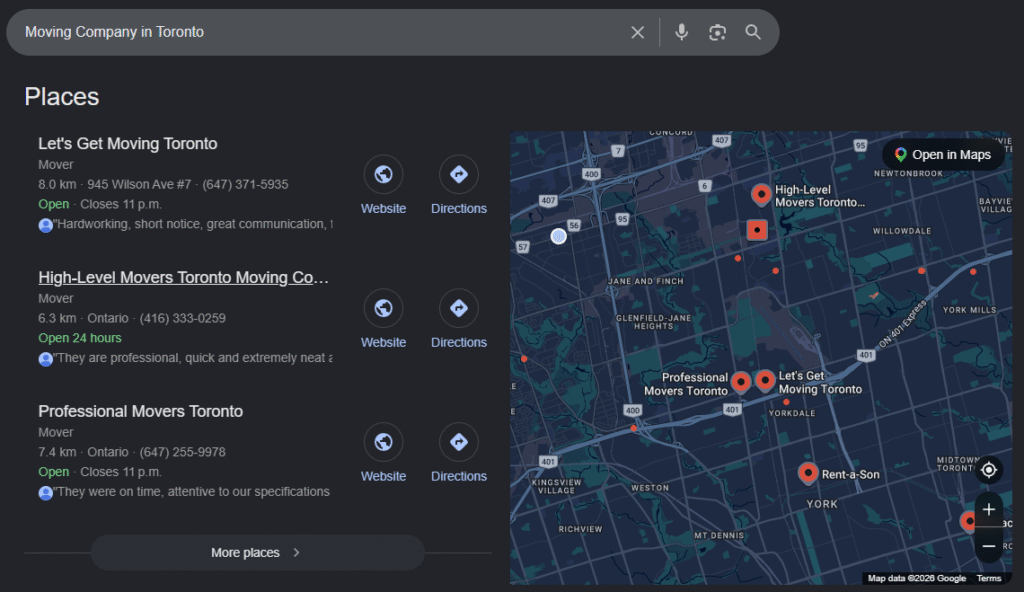Zoom out the map with minus button

(989, 546)
